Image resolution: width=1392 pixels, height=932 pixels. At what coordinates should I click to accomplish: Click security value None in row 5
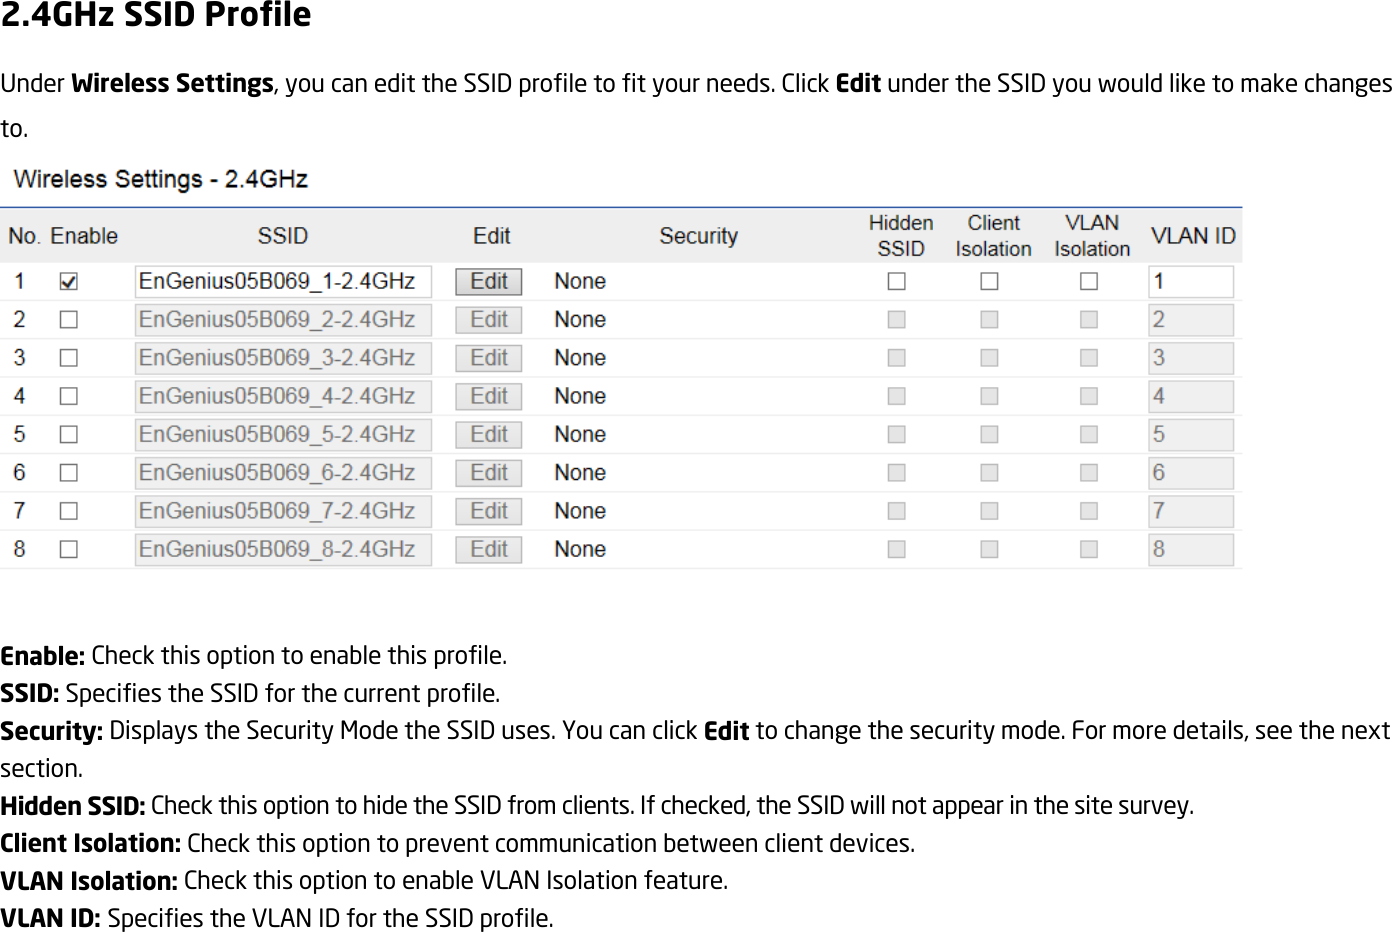pos(580,435)
